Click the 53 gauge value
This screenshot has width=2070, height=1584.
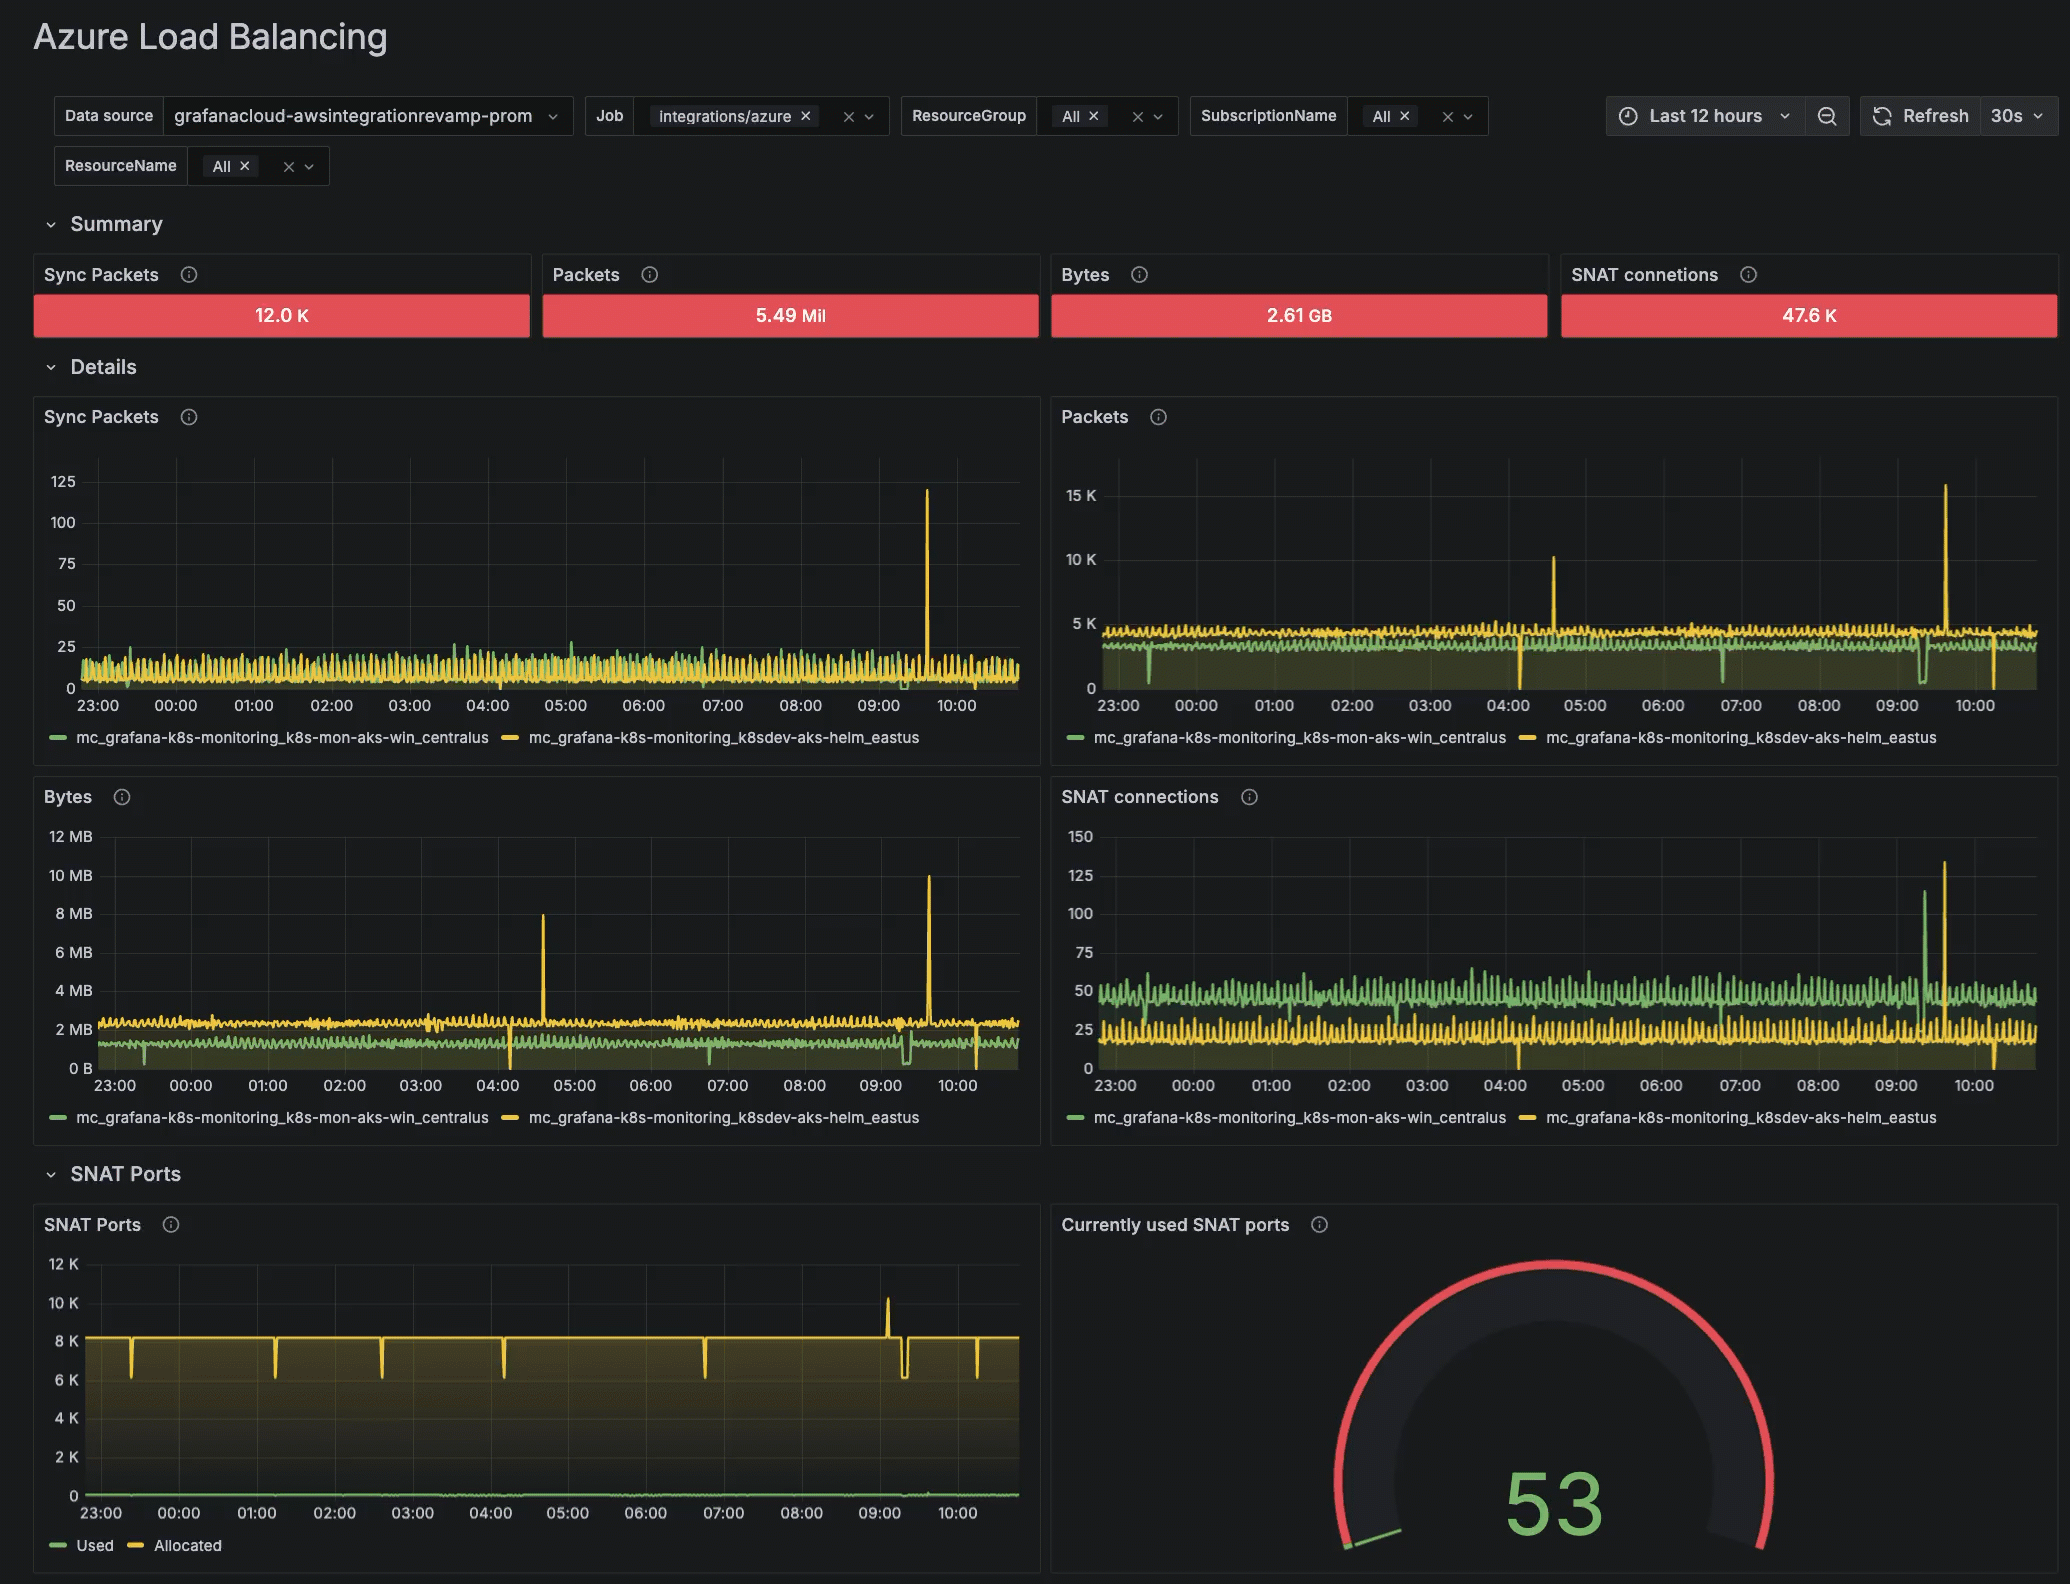[x=1554, y=1503]
